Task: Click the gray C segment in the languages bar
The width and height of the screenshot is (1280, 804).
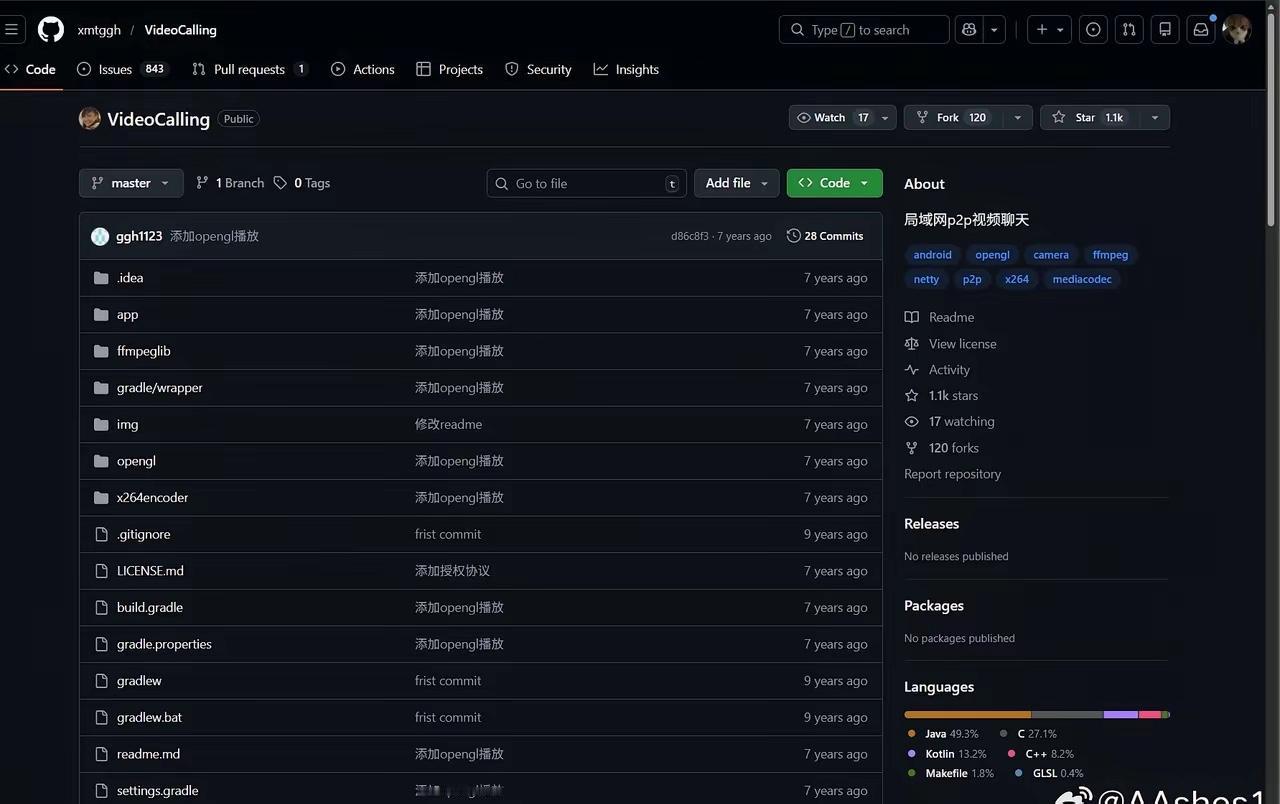Action: point(1067,714)
